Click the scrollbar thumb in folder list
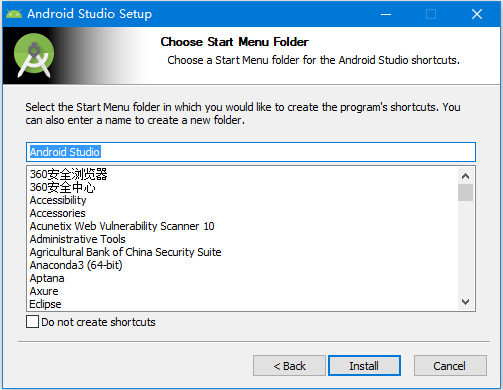Viewport: 503px width, 390px height. click(x=466, y=192)
